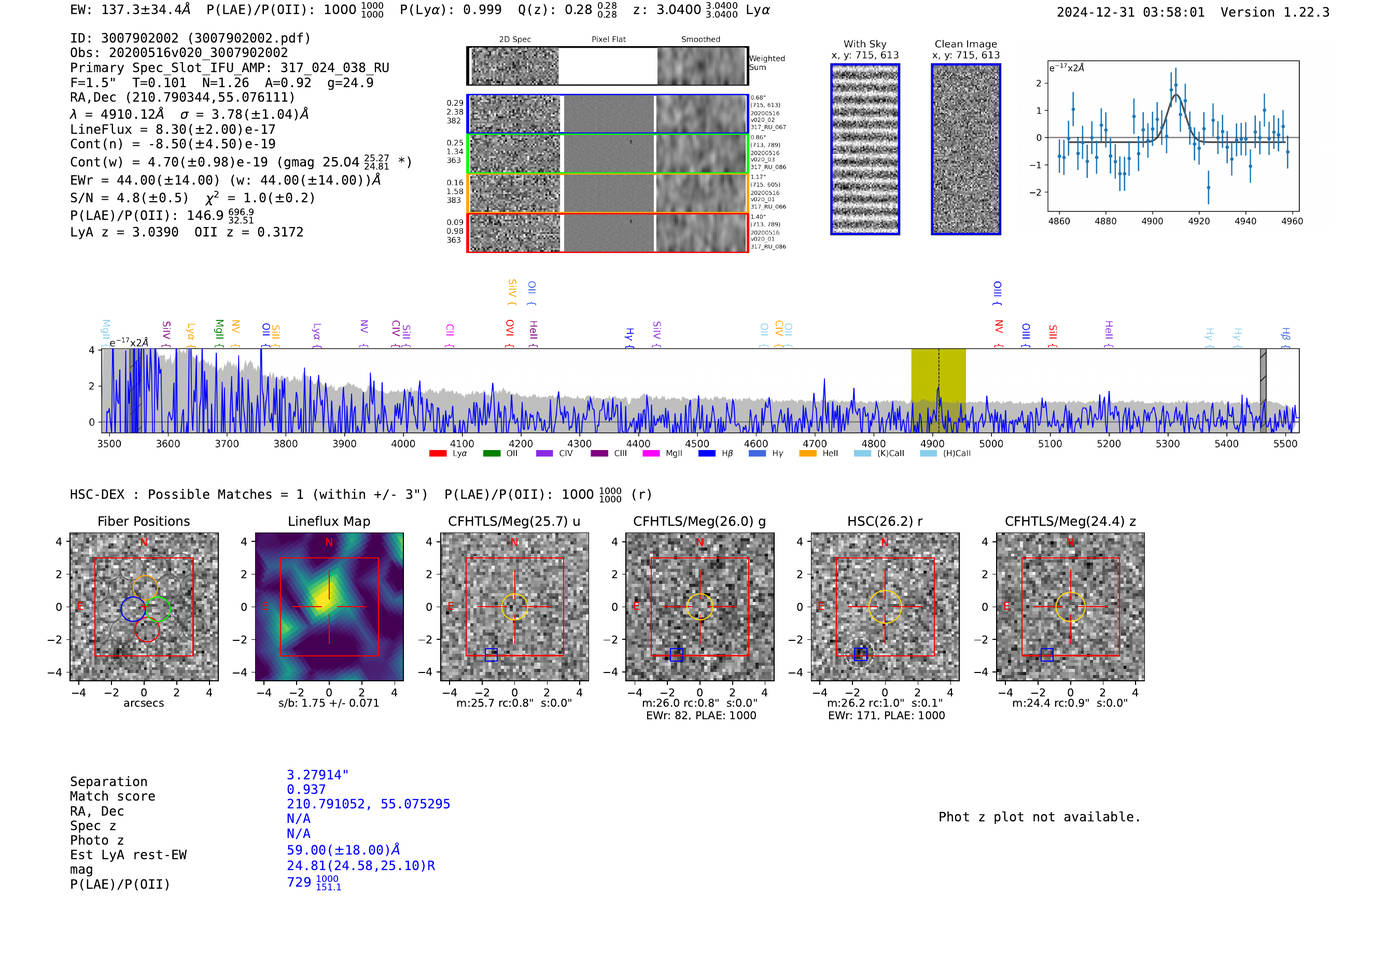Click the Gaussian emission line fit plot
The image size is (1400, 953).
(x=1176, y=136)
